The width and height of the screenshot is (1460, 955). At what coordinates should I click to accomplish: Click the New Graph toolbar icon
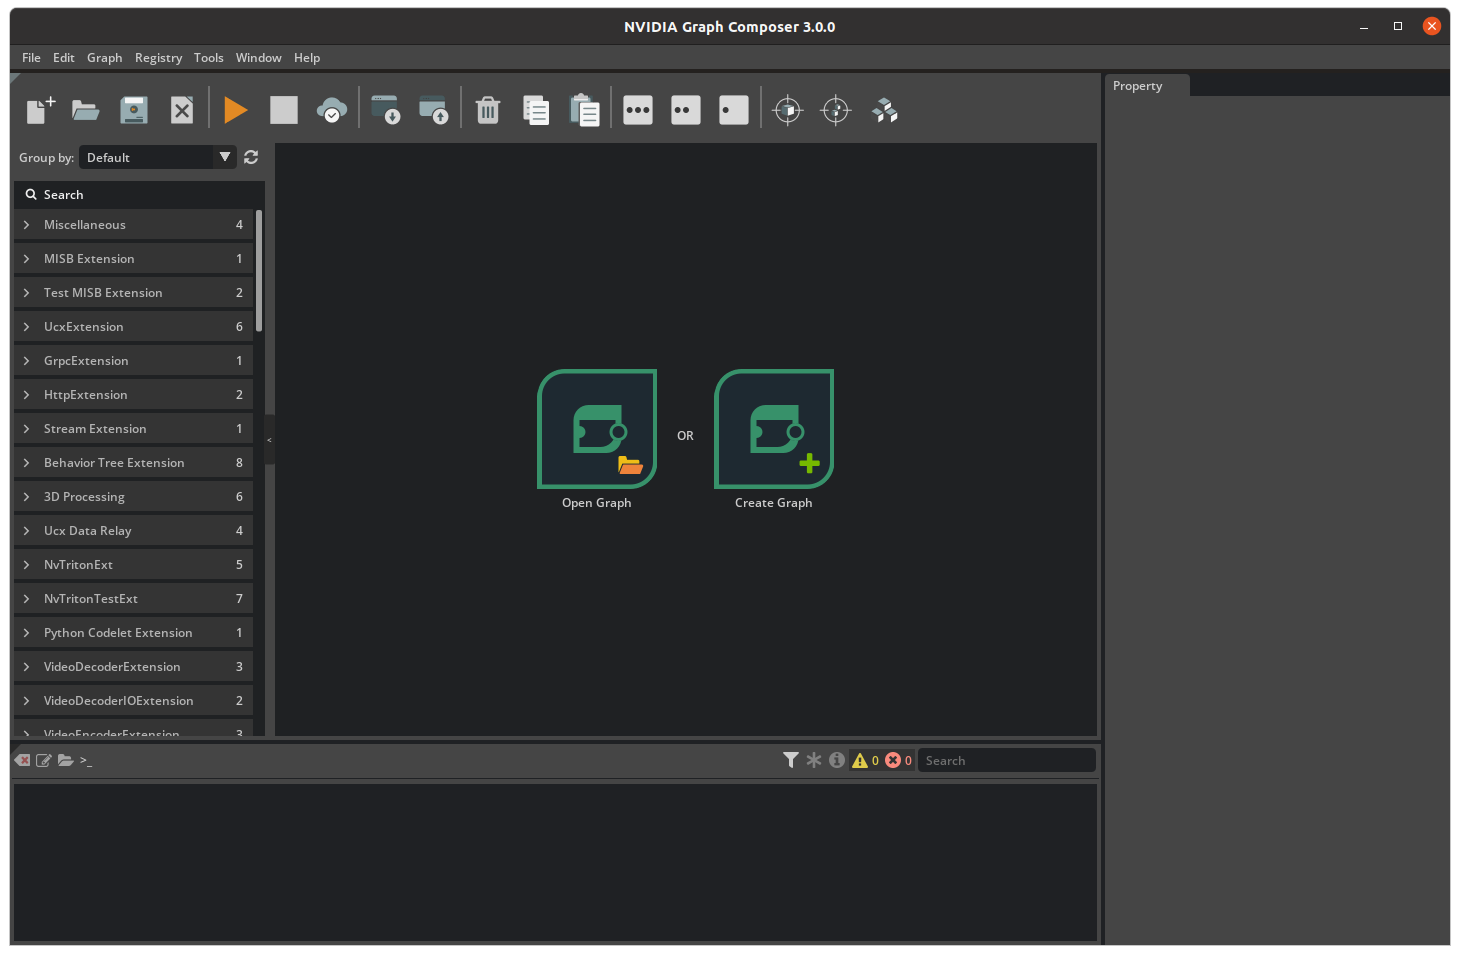pos(40,110)
